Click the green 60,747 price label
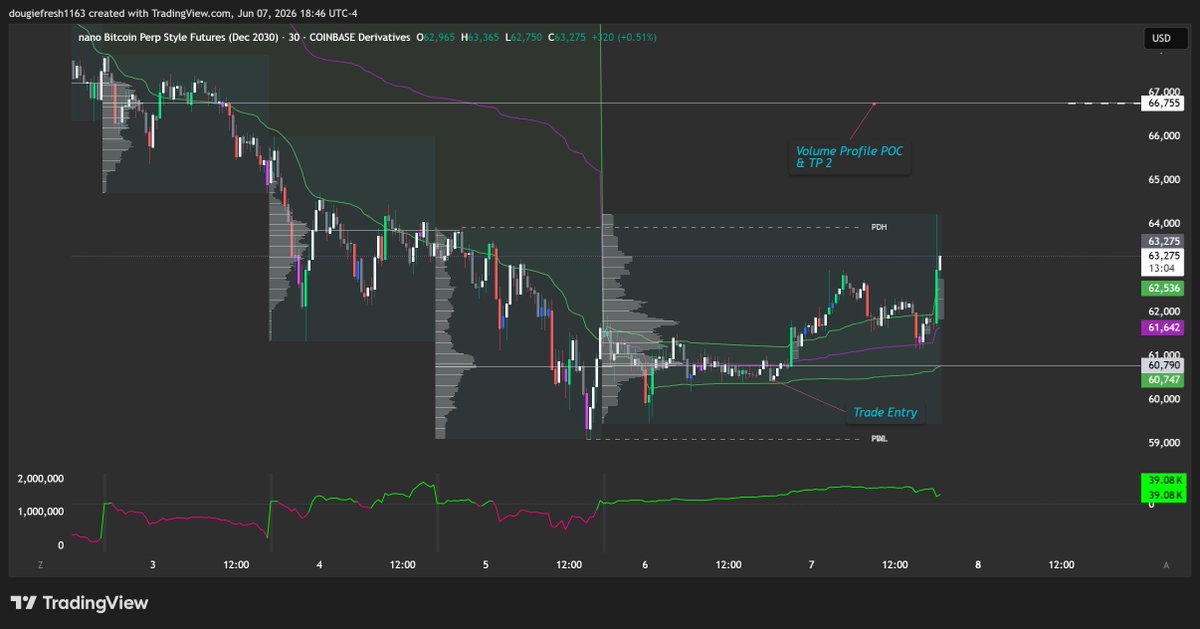The height and width of the screenshot is (629, 1200). pos(1162,380)
